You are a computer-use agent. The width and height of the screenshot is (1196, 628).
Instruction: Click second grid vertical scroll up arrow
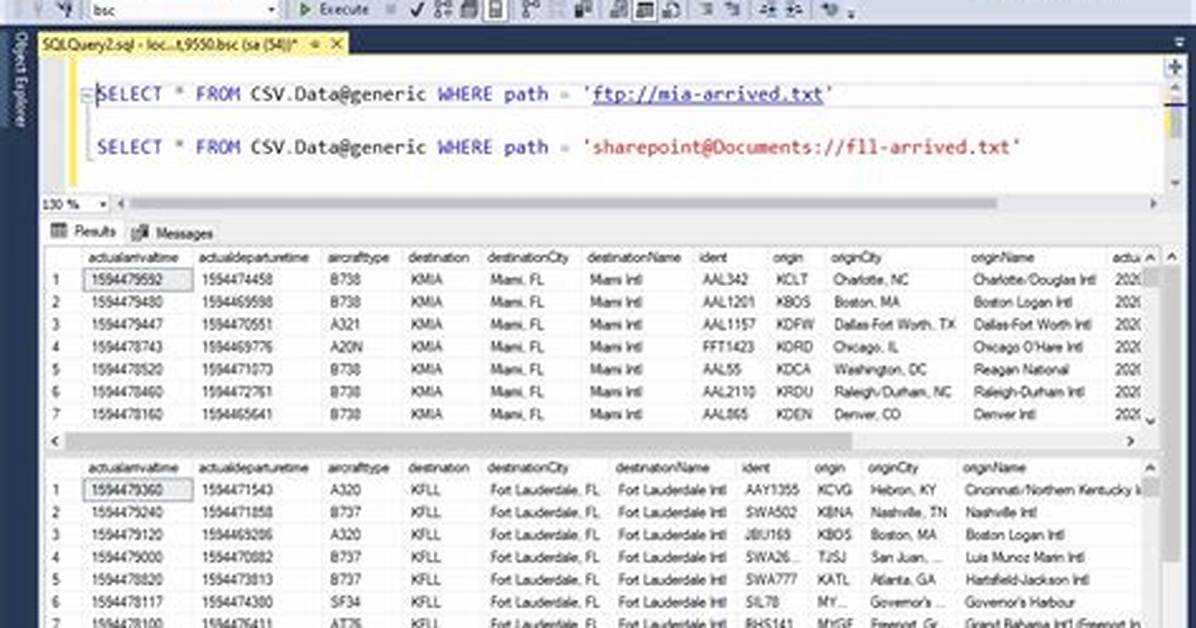[1150, 468]
